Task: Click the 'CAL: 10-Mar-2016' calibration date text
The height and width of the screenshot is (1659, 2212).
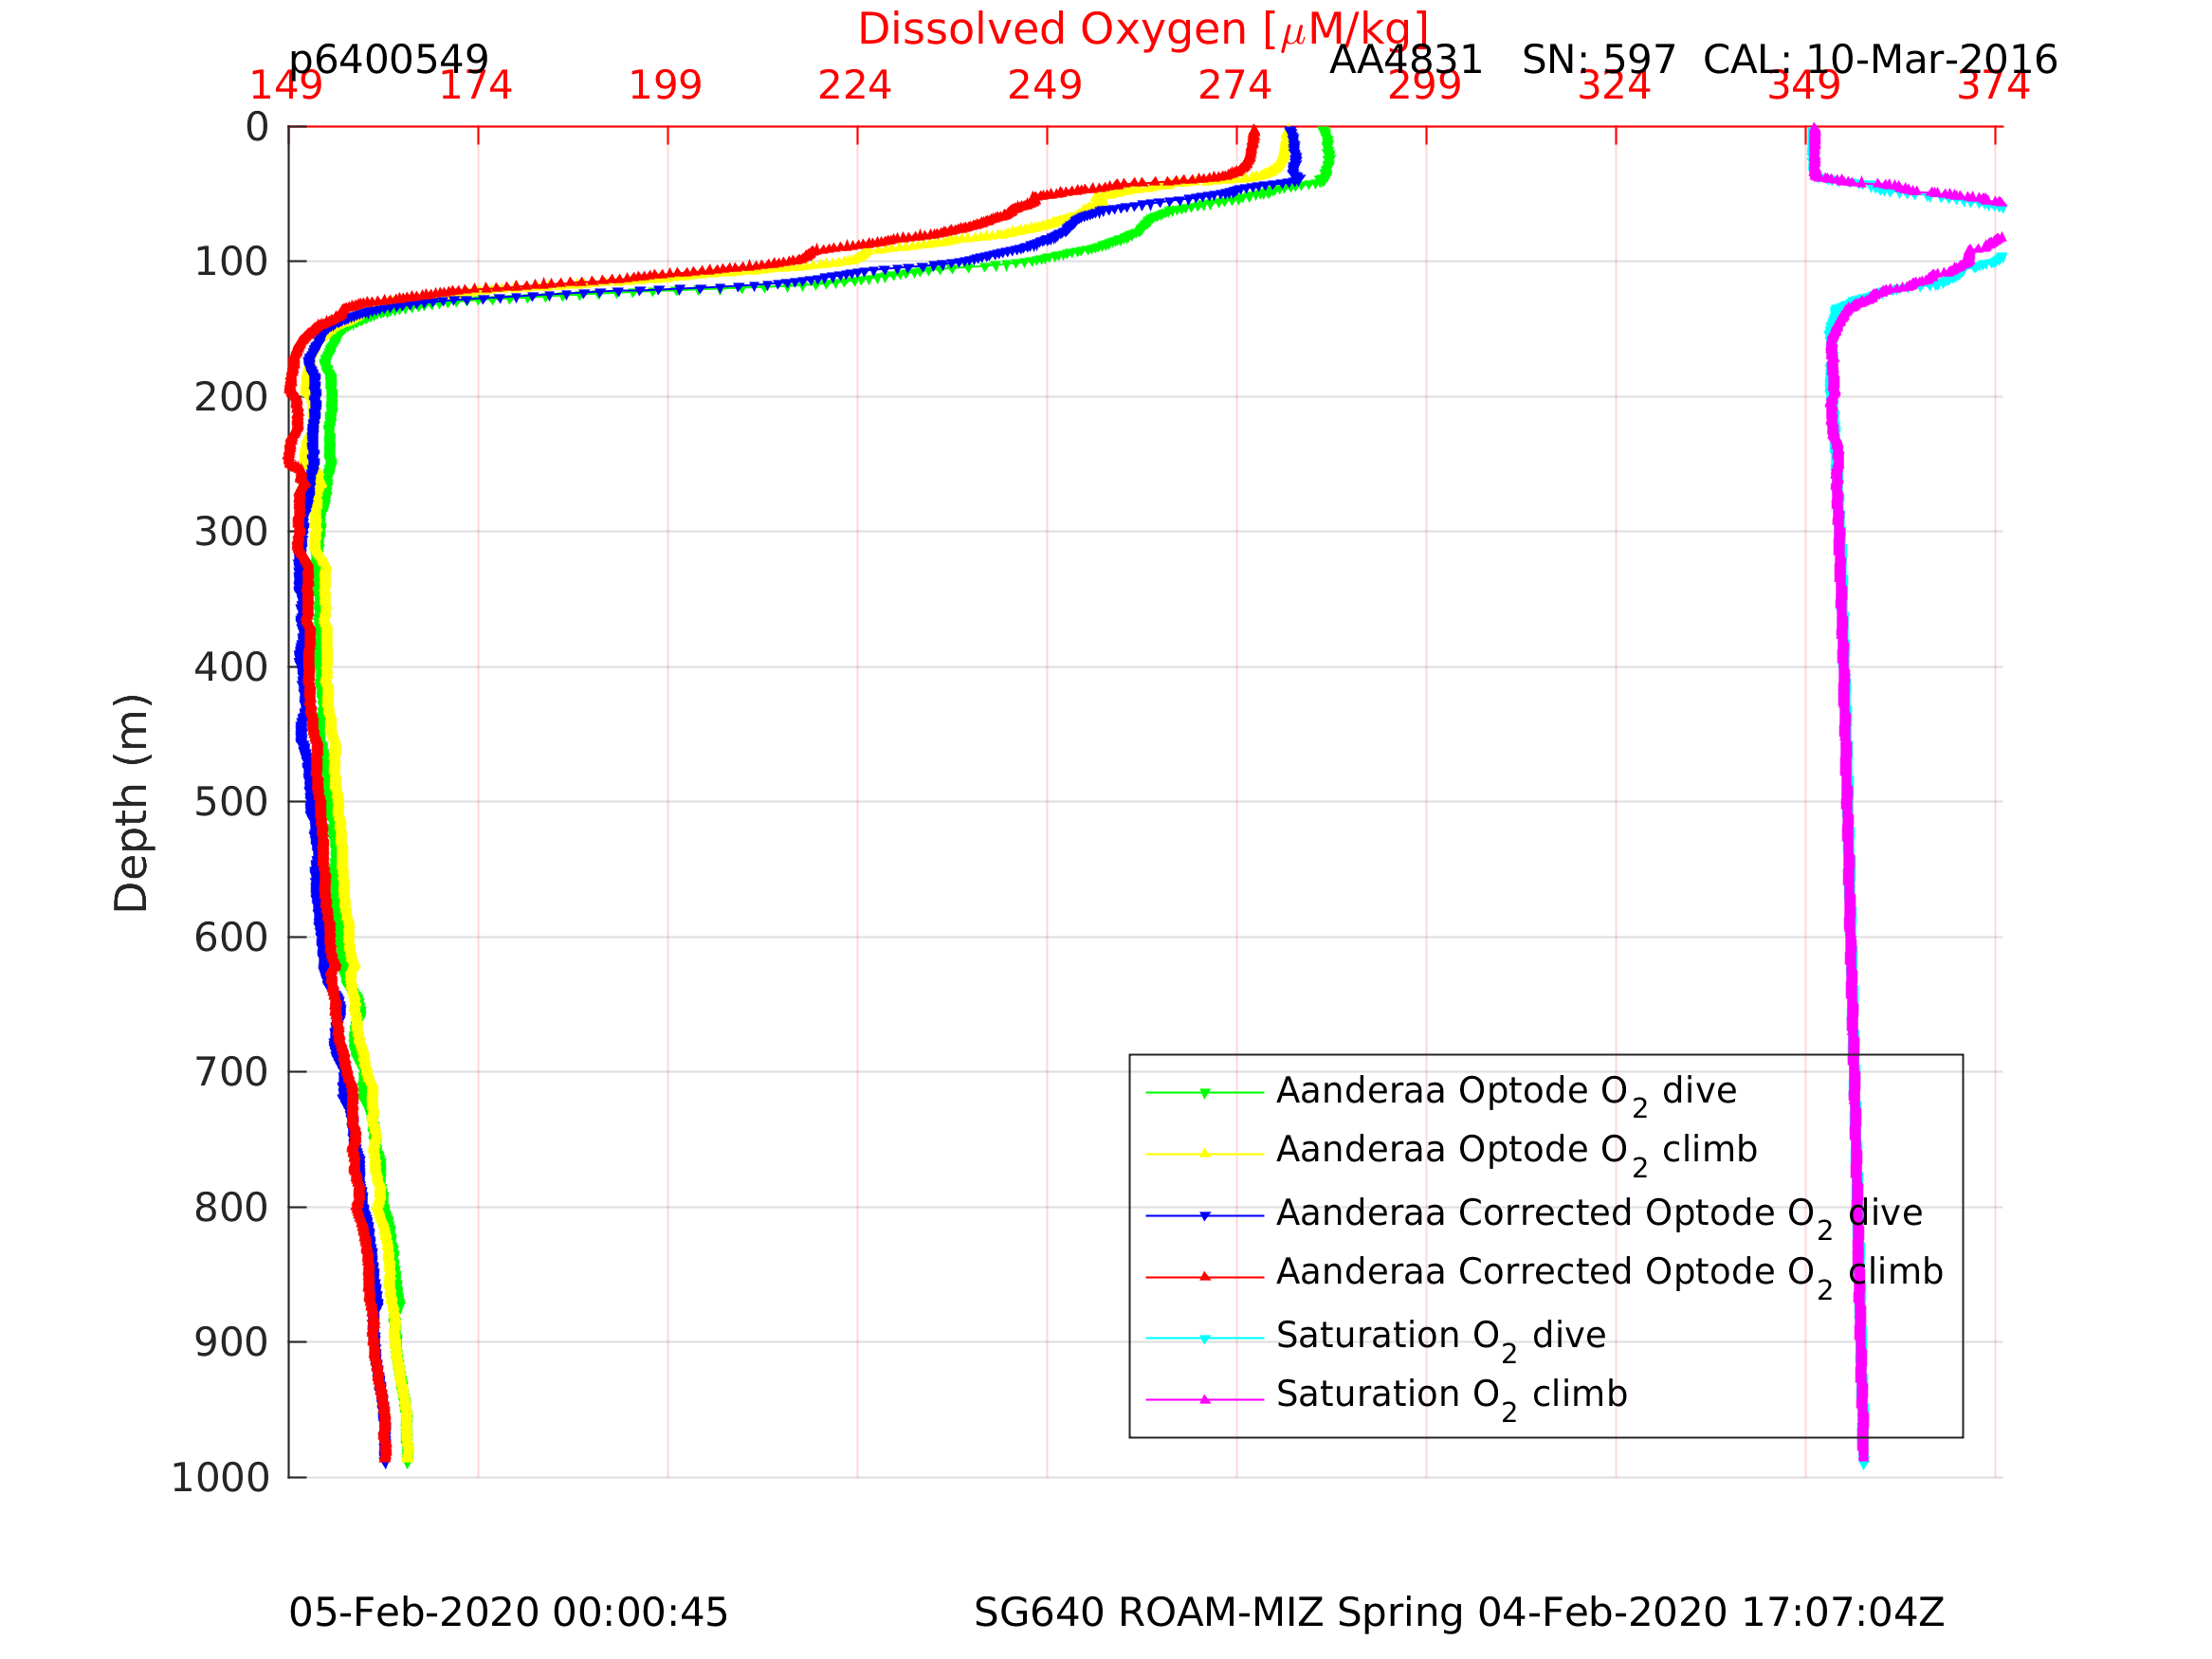Action: point(1880,60)
